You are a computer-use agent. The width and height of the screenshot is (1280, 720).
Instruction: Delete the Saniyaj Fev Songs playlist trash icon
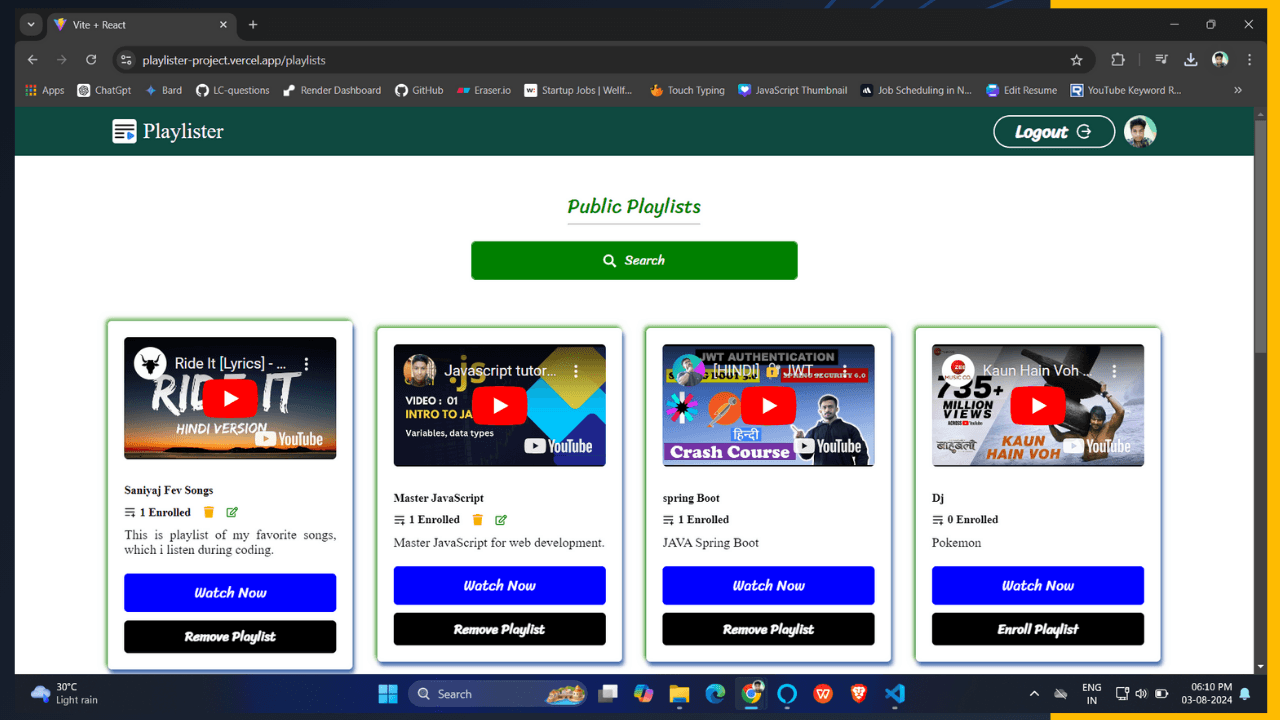pyautogui.click(x=209, y=513)
